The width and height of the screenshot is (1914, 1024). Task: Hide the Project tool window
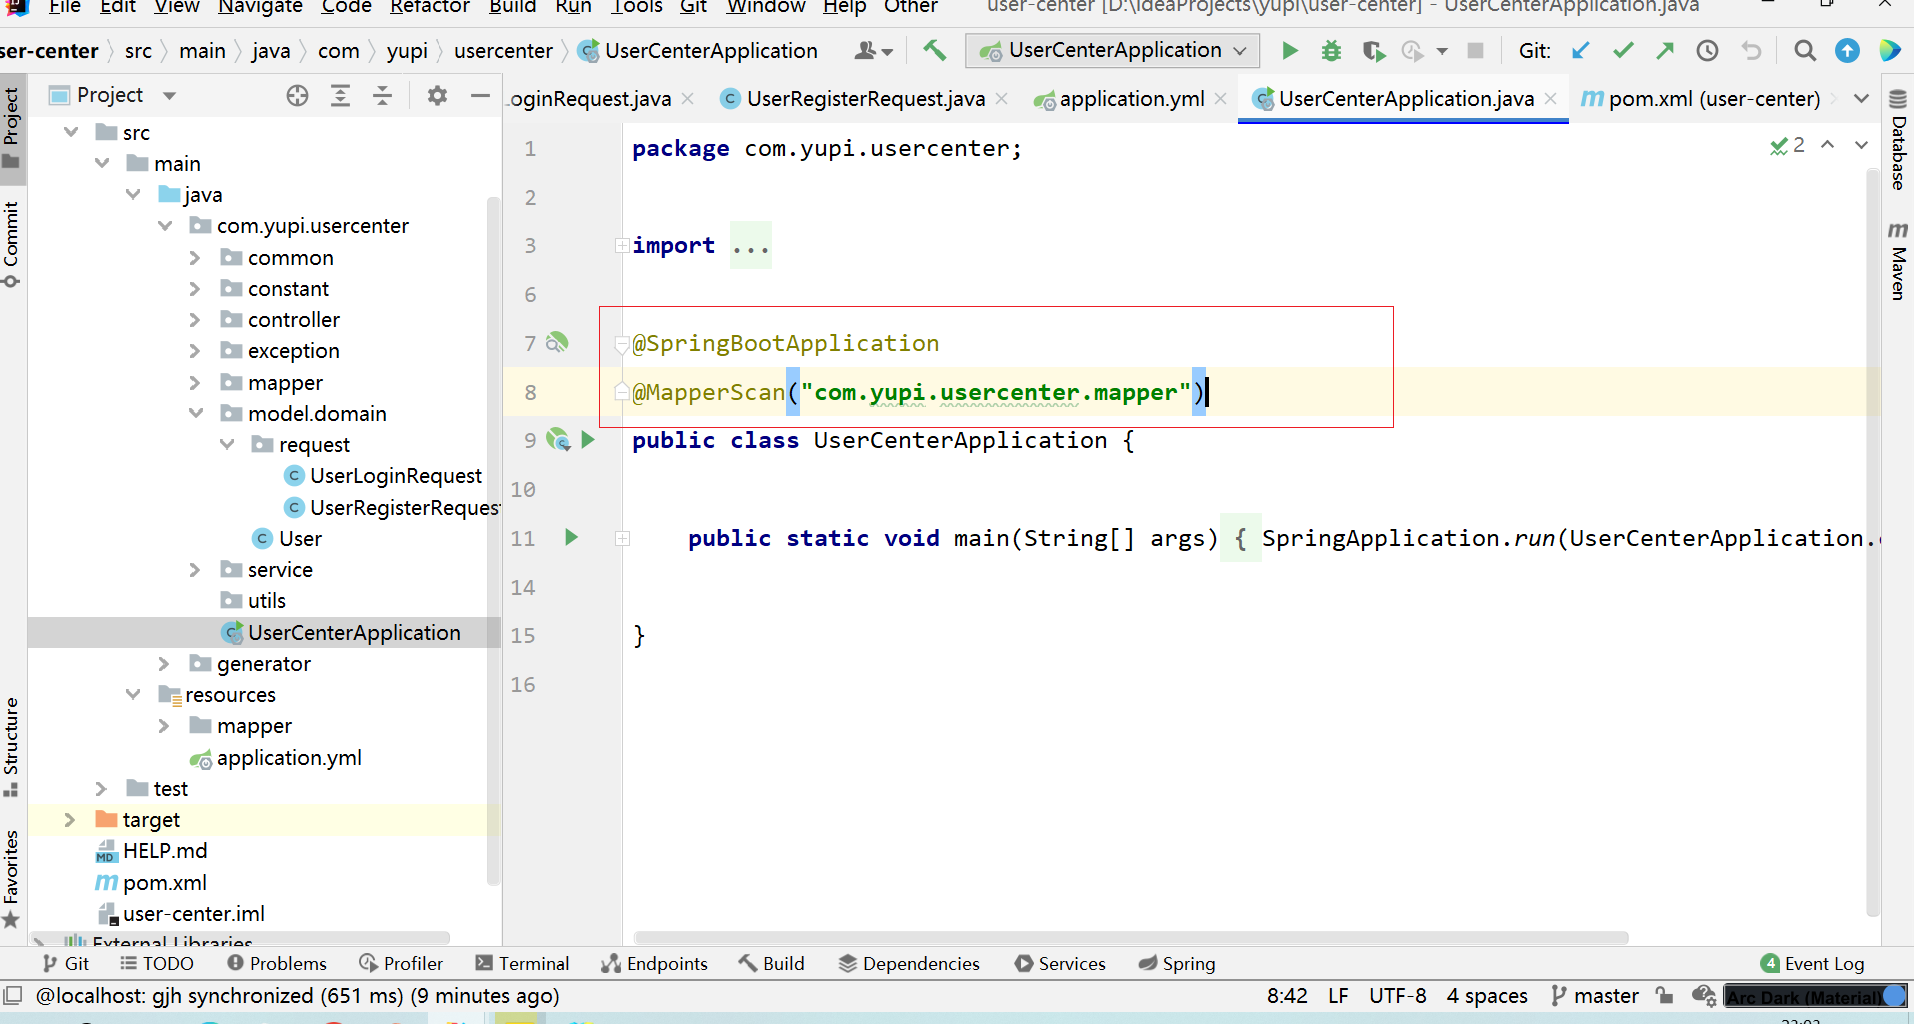coord(480,95)
